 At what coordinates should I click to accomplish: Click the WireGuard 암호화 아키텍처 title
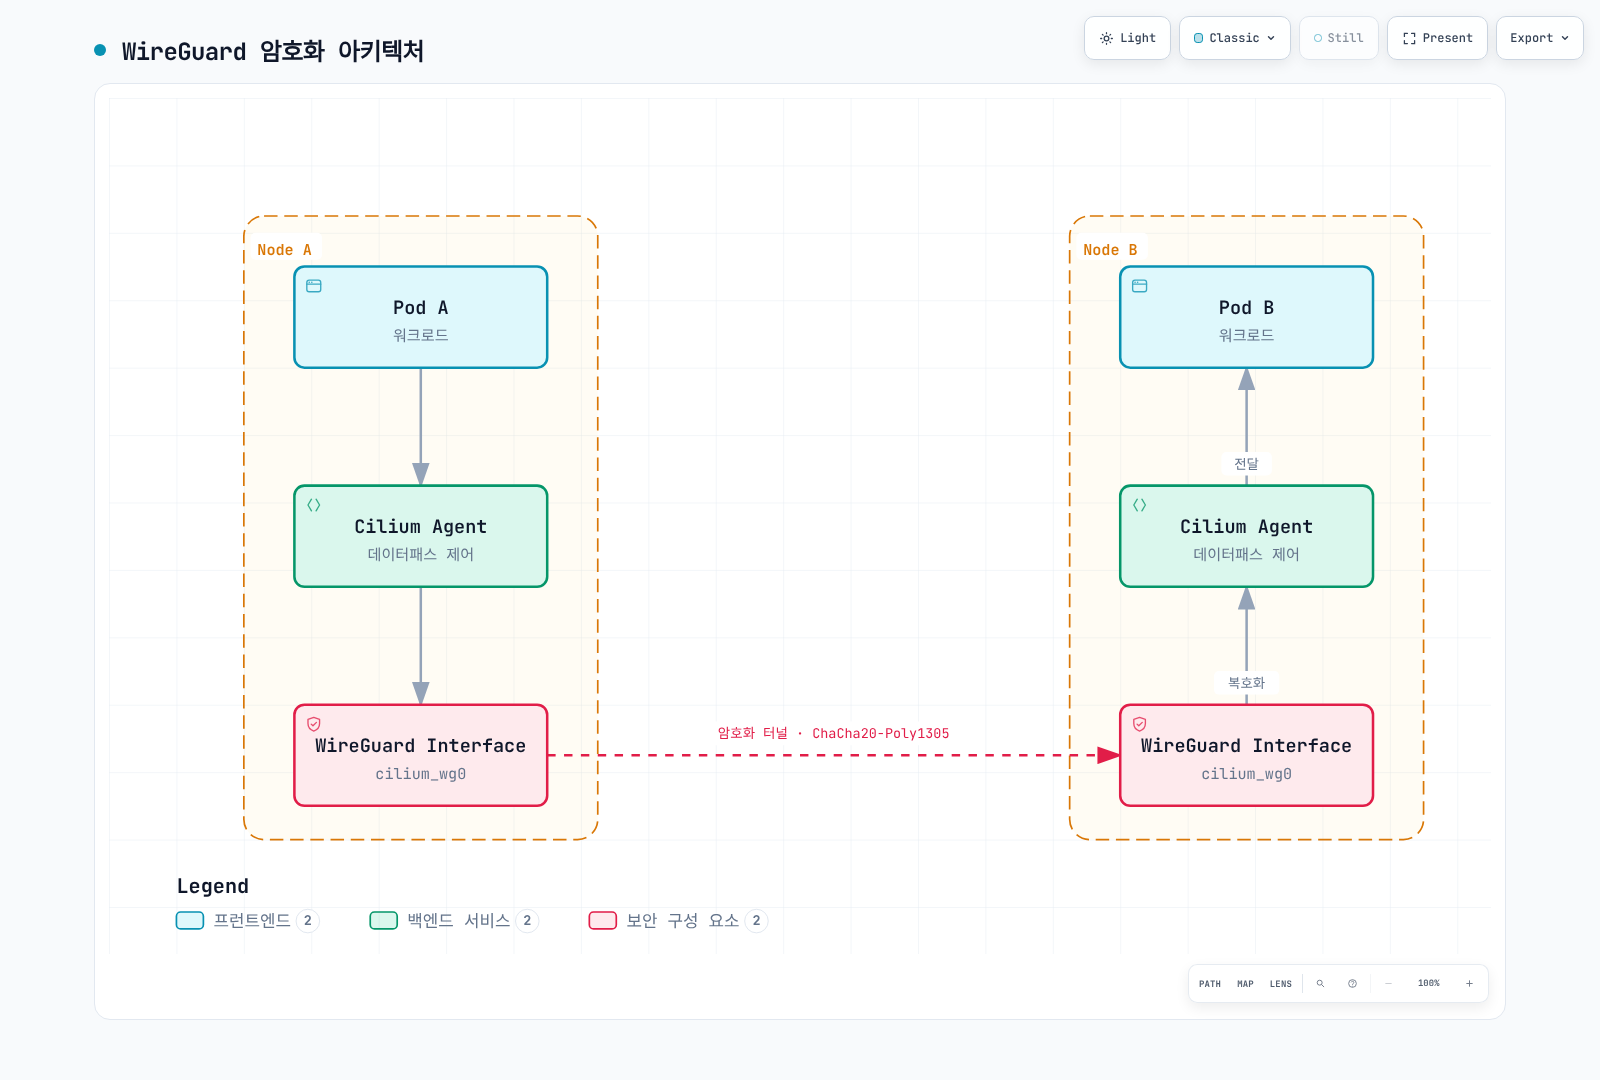coord(273,51)
